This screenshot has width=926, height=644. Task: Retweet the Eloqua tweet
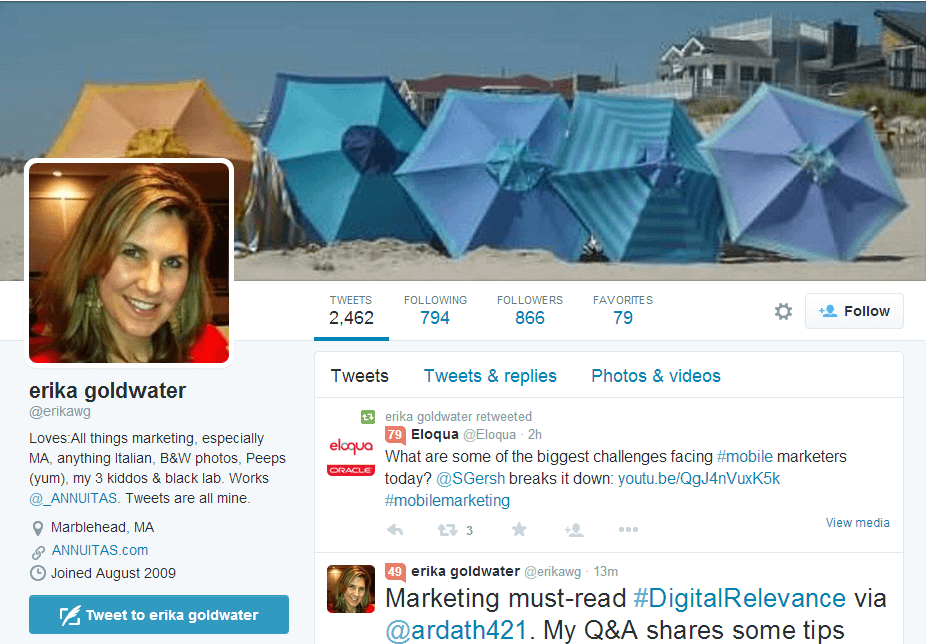[449, 530]
